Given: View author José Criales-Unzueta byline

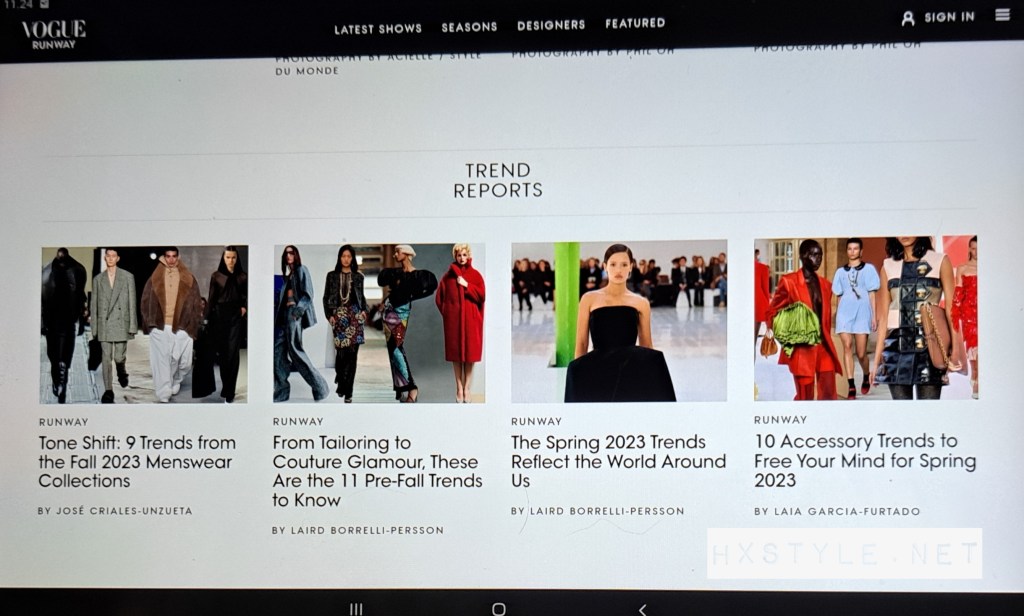Looking at the screenshot, I should point(115,511).
